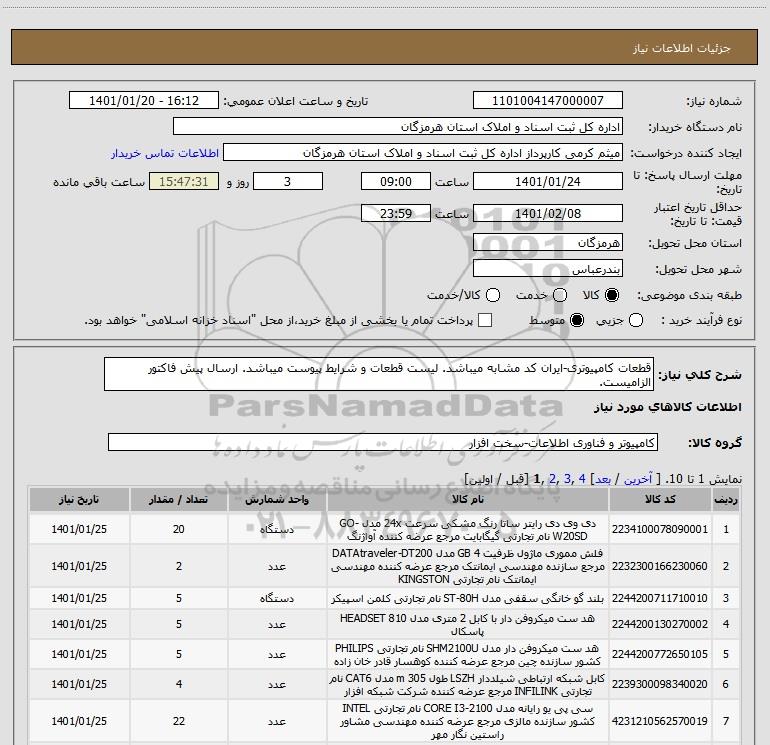Viewport: 770px width, 745px height.
Task: Click the جزئیات اطلاعات نیاز page header
Action: click(682, 48)
